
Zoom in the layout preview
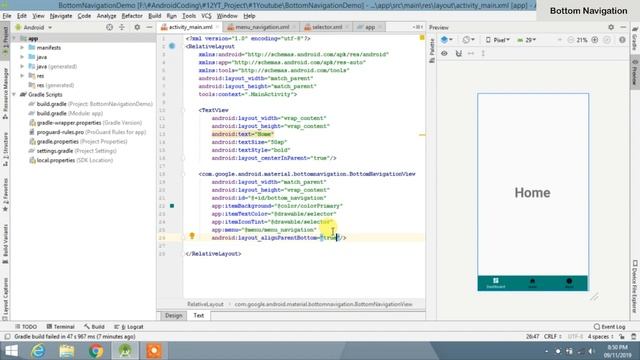pos(595,40)
